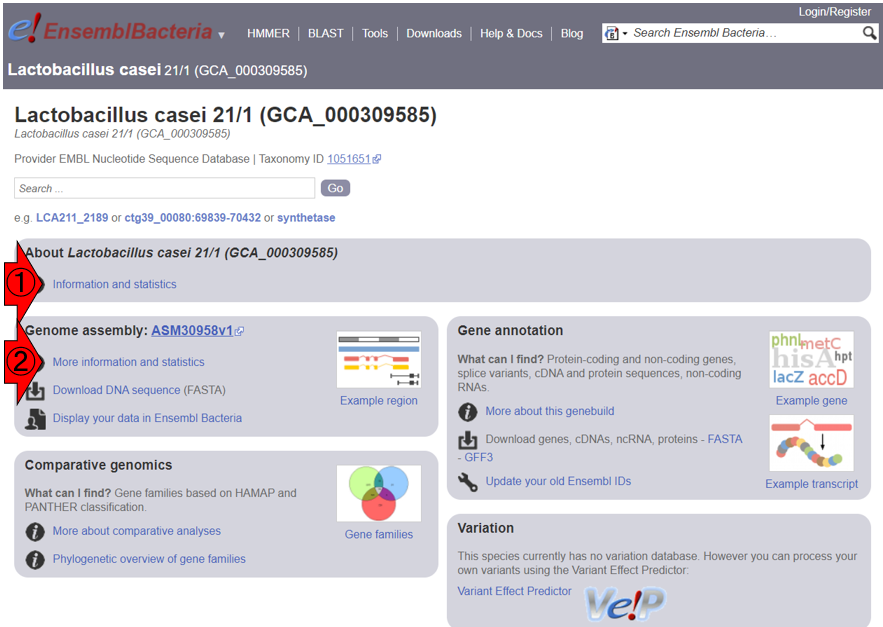Click the magnifying glass search icon
The height and width of the screenshot is (627, 883).
[869, 33]
